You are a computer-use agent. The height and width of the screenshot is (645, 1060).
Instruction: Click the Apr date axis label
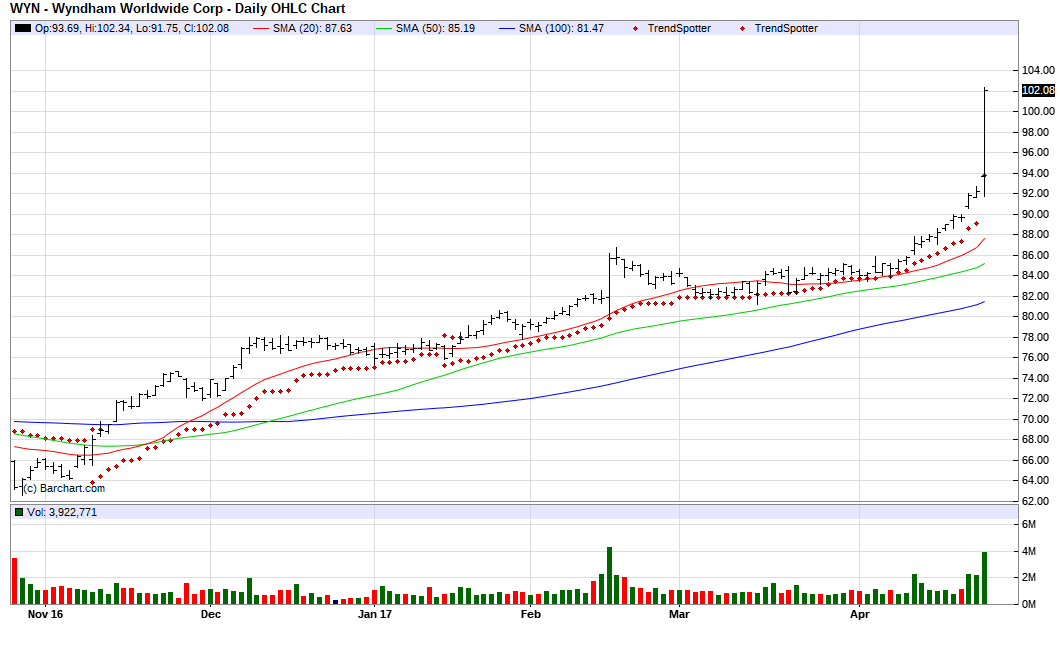coord(859,614)
